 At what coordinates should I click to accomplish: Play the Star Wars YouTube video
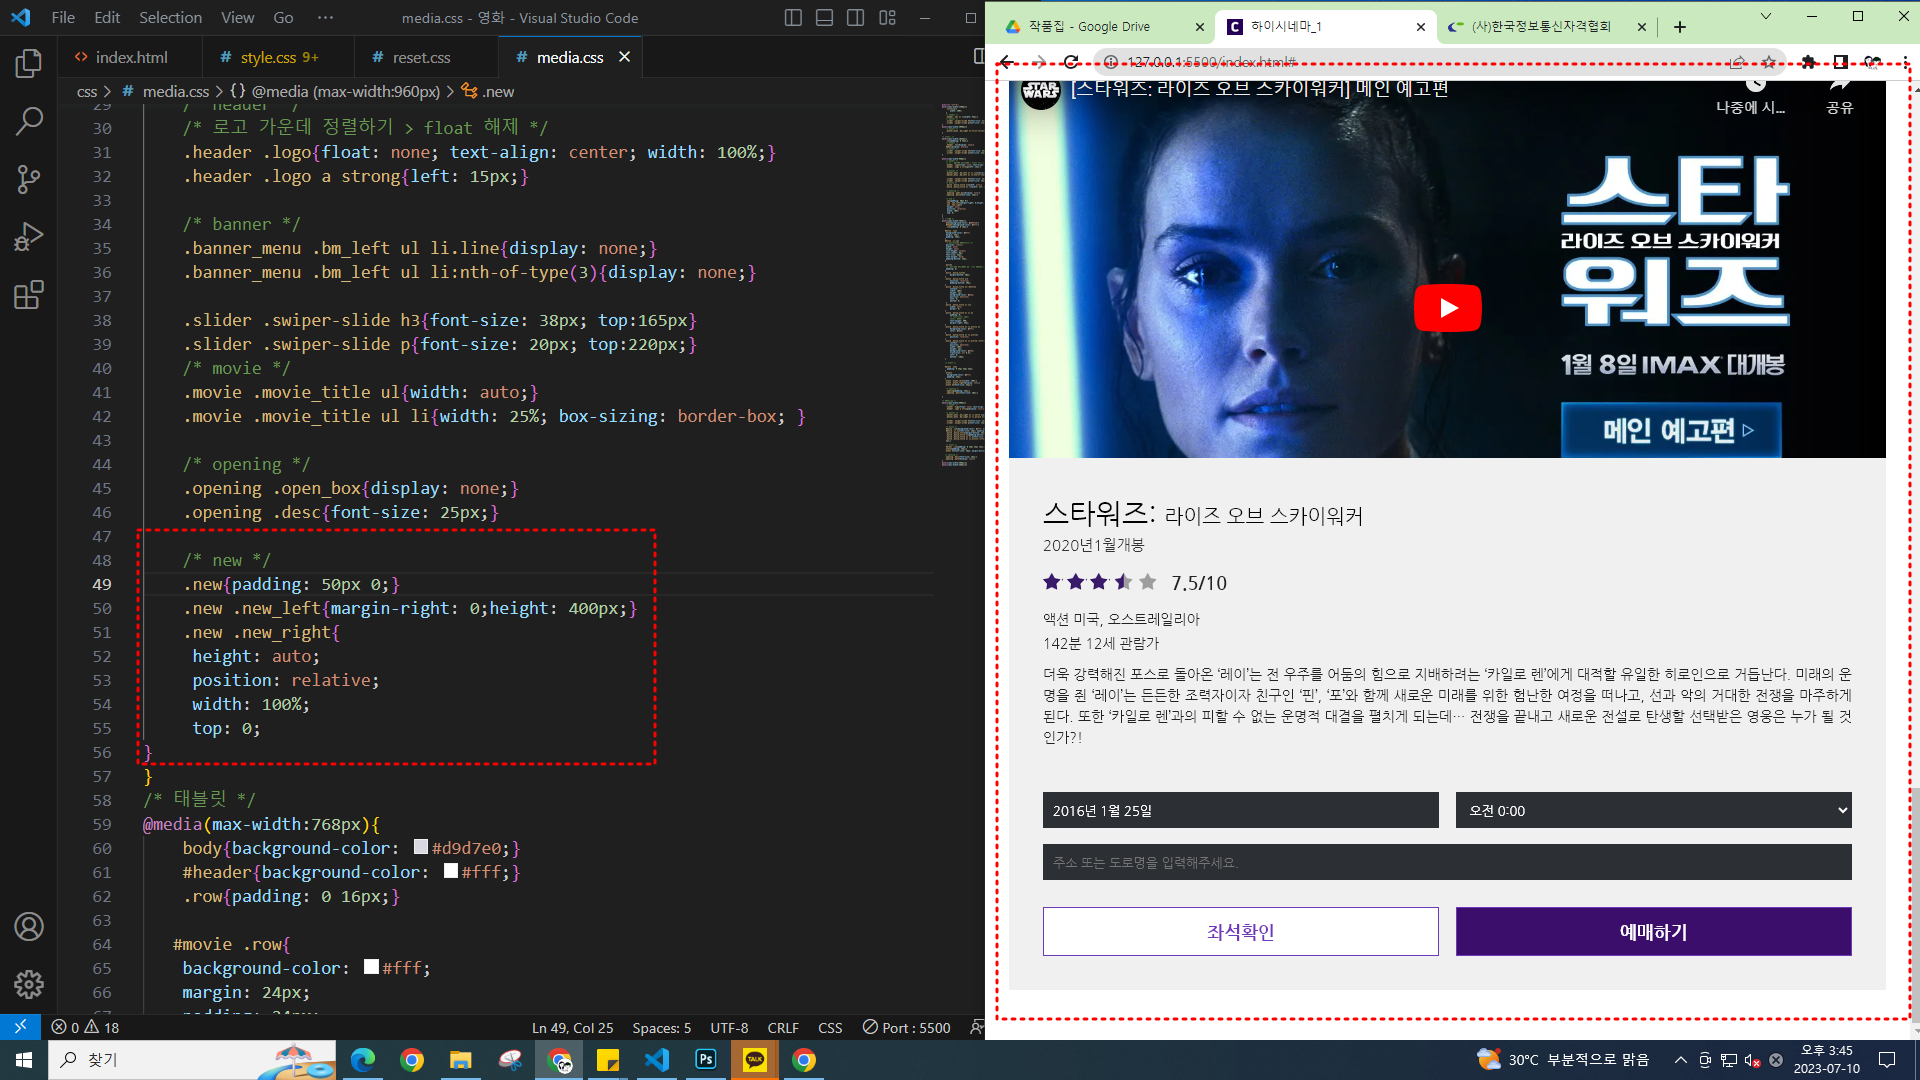coord(1447,308)
